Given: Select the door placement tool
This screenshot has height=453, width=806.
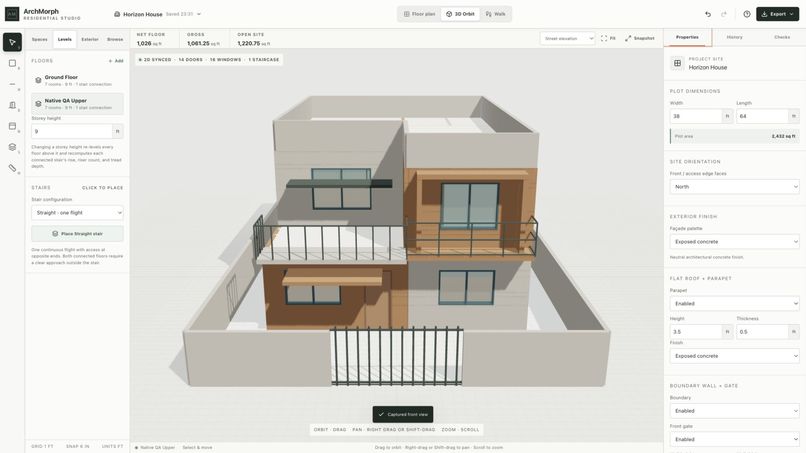Looking at the screenshot, I should coord(12,105).
